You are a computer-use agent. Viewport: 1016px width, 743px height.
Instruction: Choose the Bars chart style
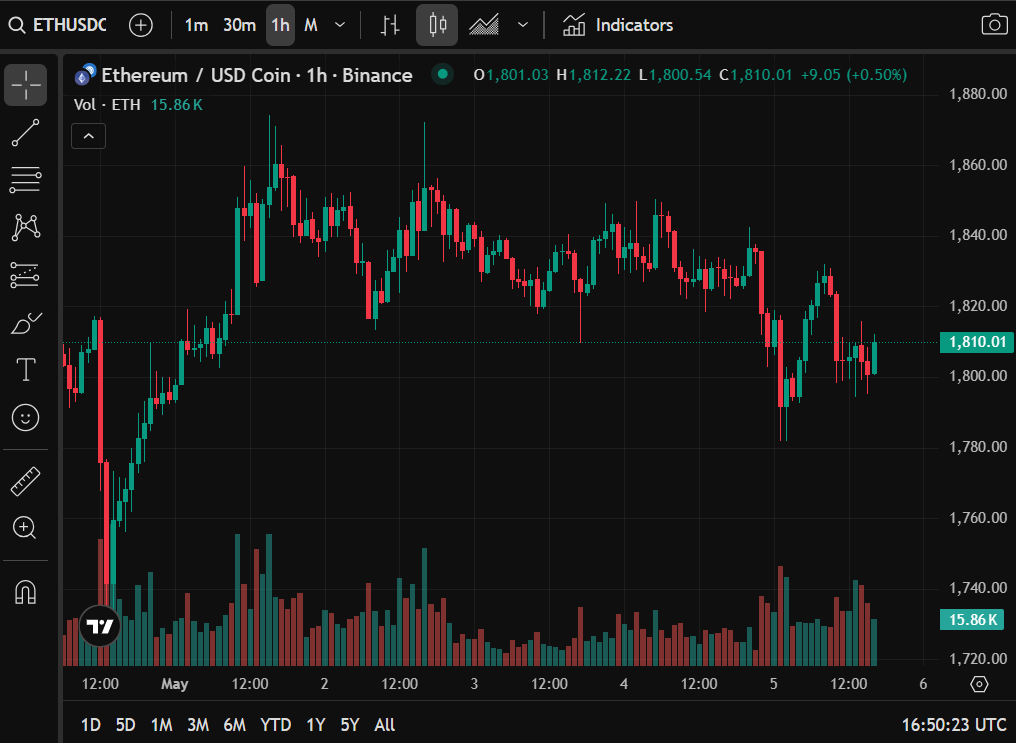390,25
